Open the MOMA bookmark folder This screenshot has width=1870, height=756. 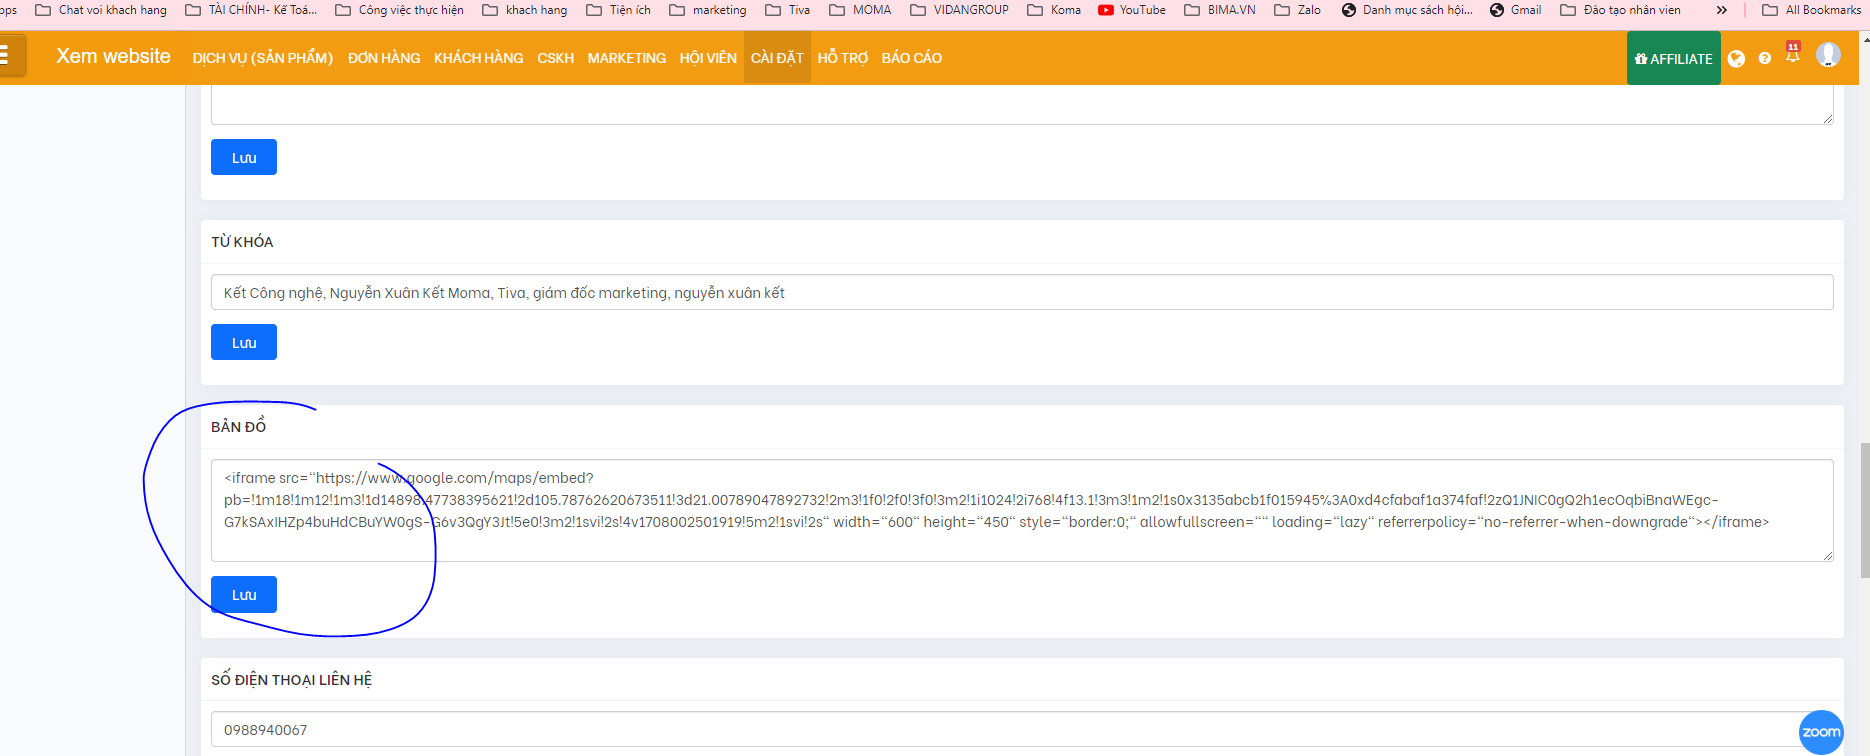click(860, 10)
